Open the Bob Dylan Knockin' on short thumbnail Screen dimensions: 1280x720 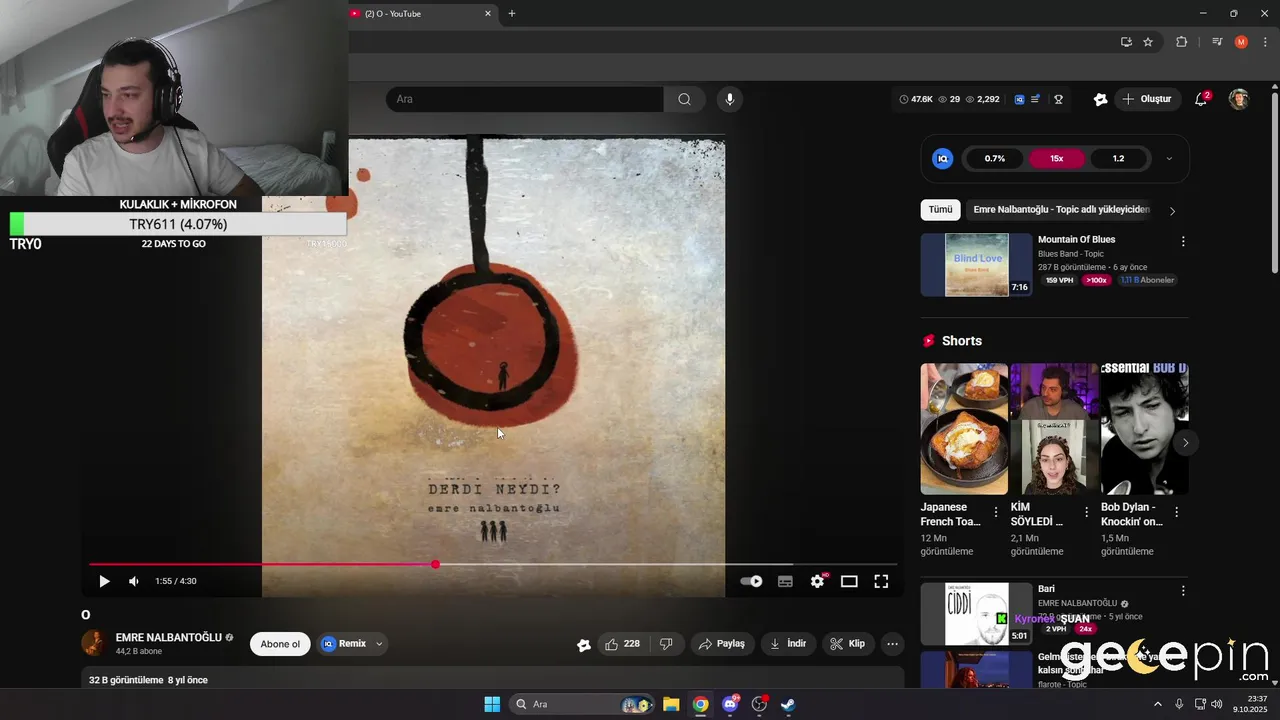click(1144, 429)
